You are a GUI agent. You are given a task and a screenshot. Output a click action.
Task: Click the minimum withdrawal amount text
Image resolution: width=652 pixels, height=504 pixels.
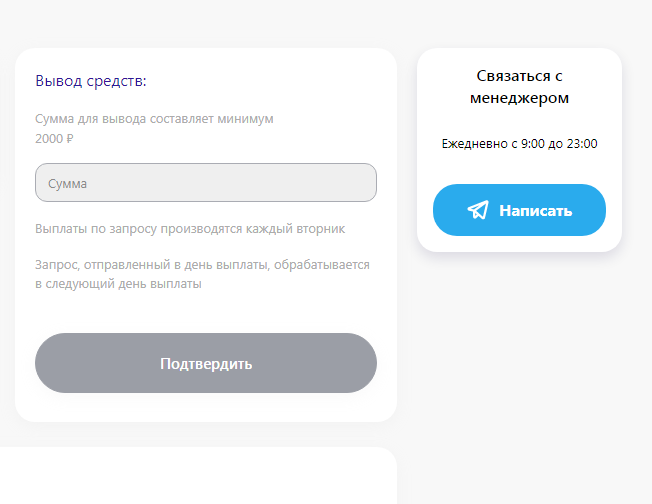pyautogui.click(x=154, y=119)
